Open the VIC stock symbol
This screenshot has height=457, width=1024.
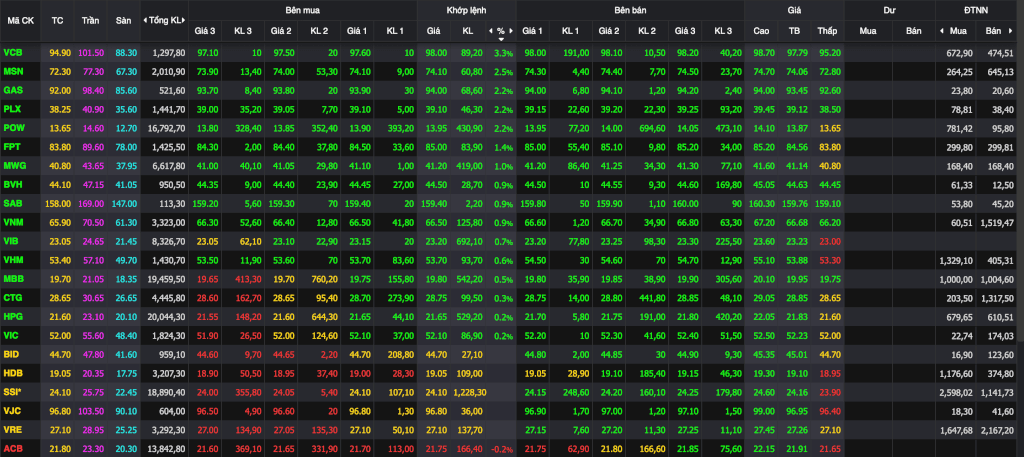(12, 336)
